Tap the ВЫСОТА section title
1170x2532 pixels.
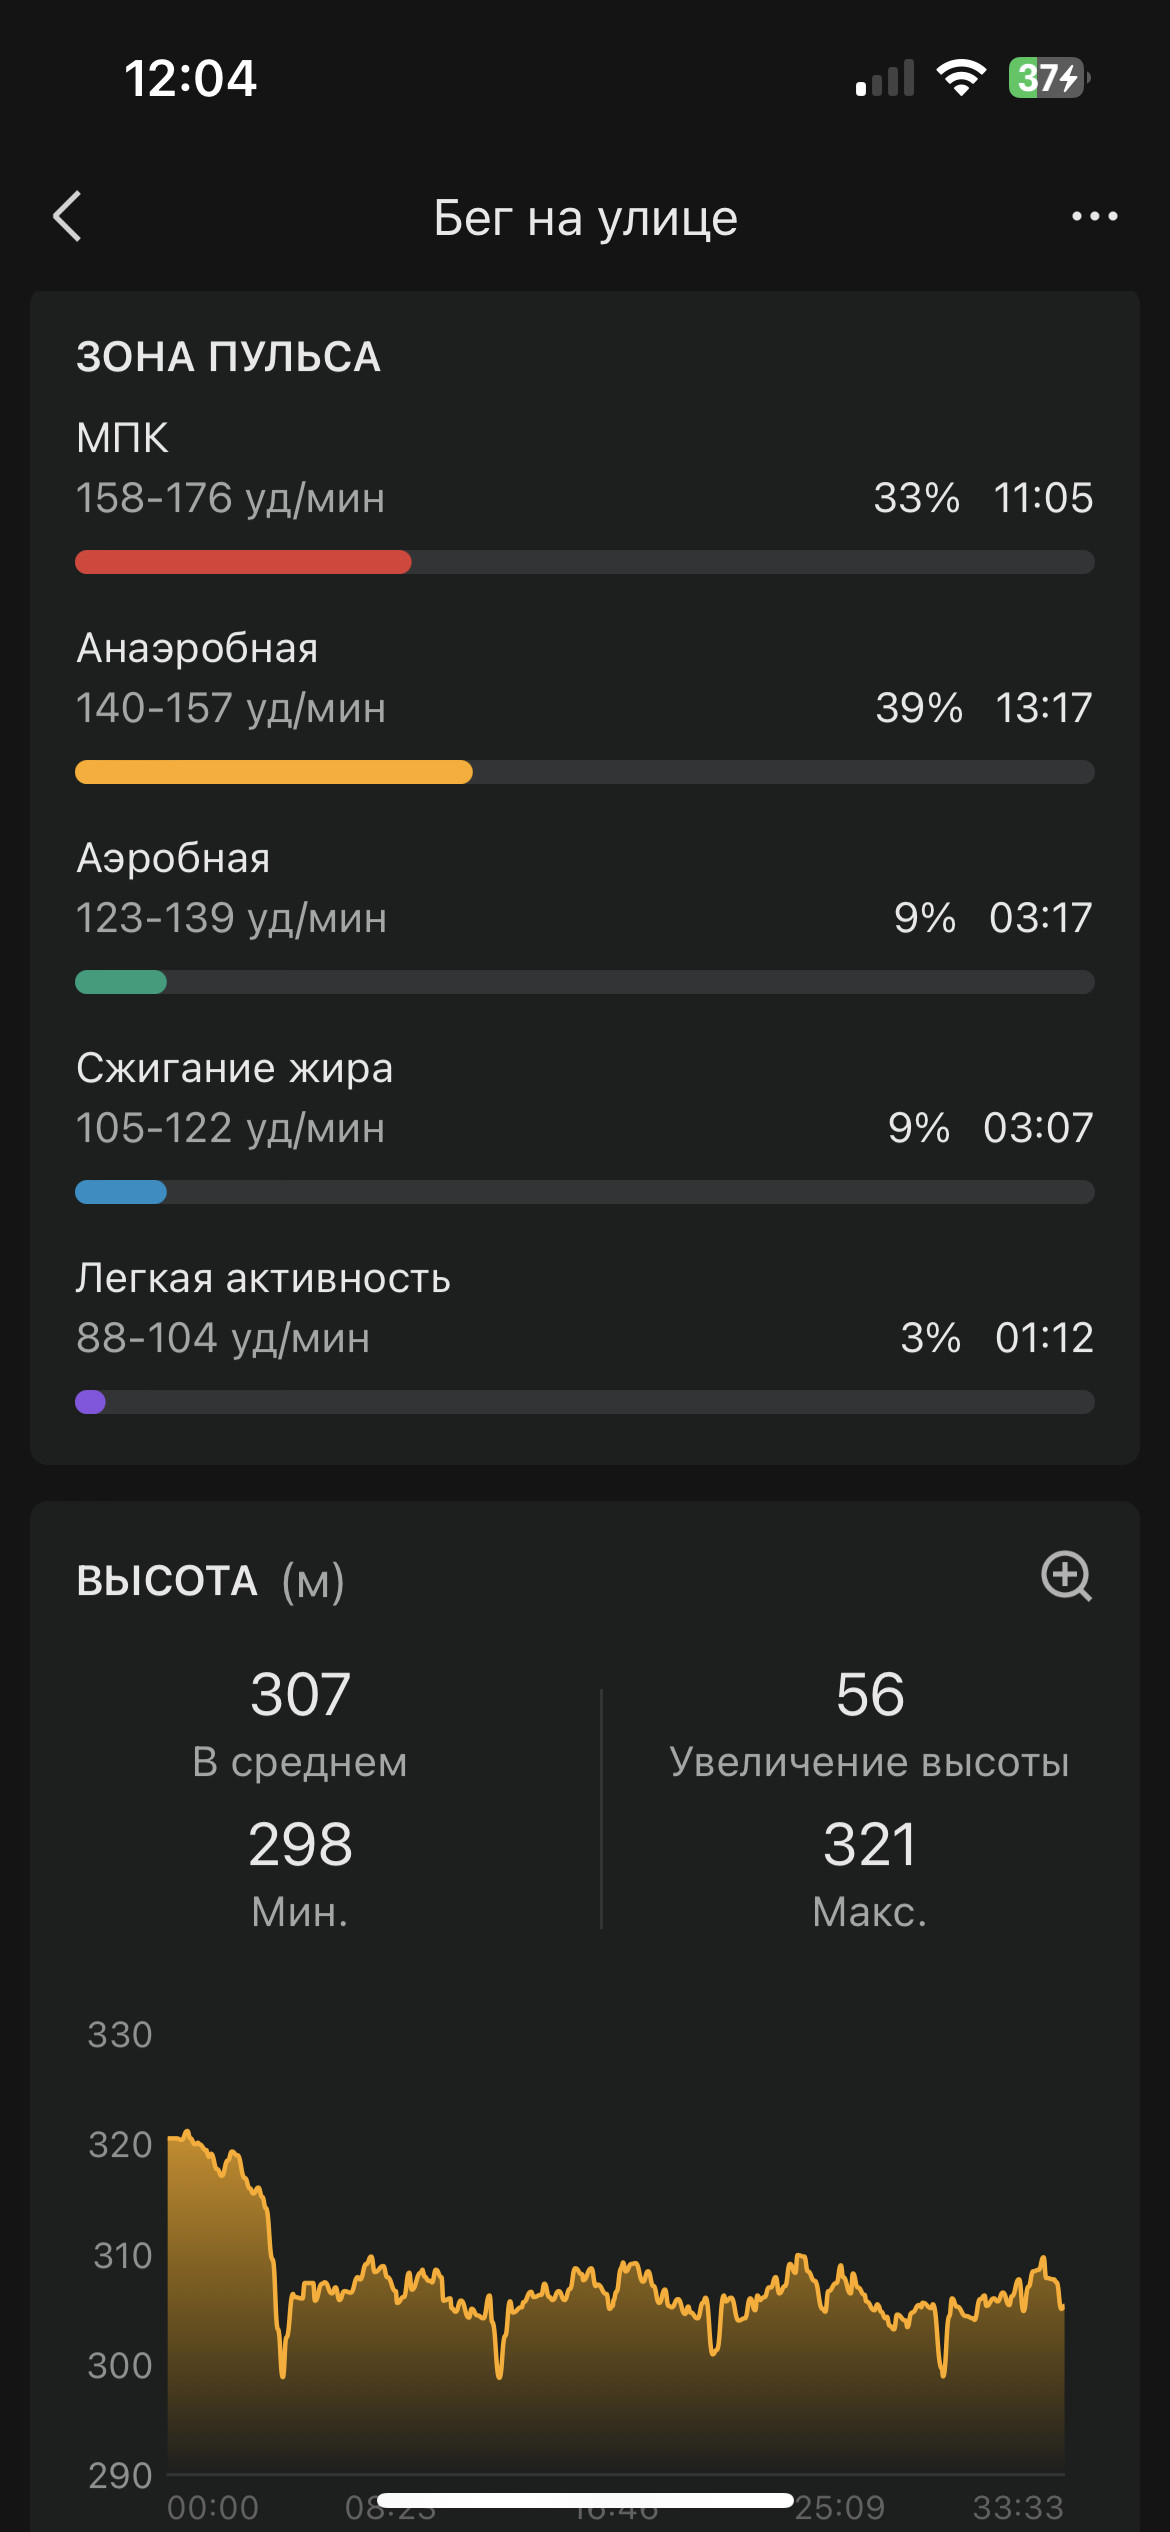[167, 1581]
